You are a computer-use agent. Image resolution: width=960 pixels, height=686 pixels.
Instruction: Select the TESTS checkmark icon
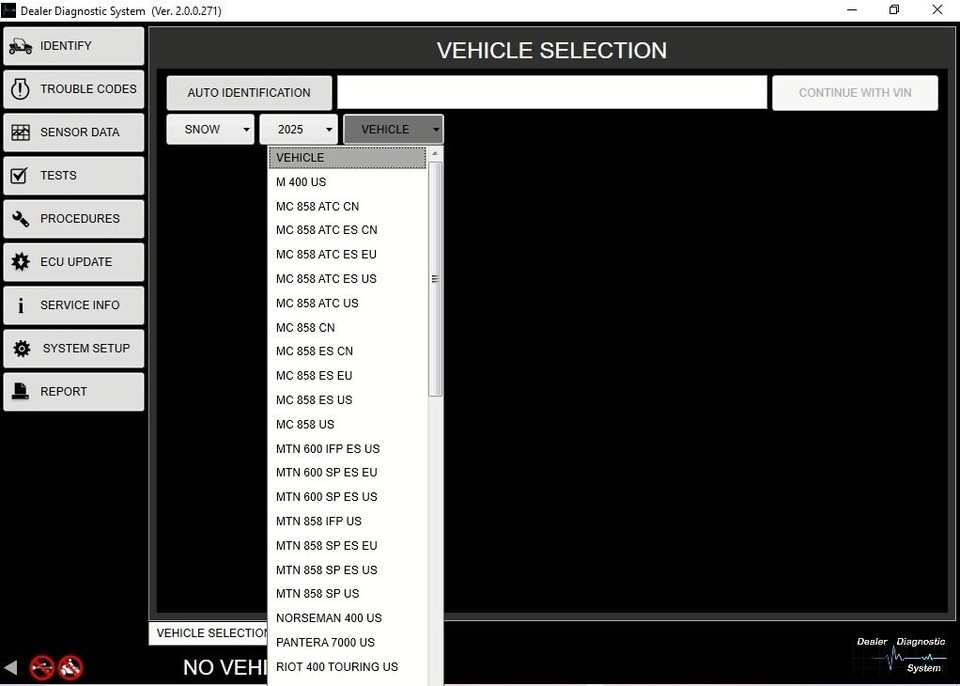click(x=20, y=175)
